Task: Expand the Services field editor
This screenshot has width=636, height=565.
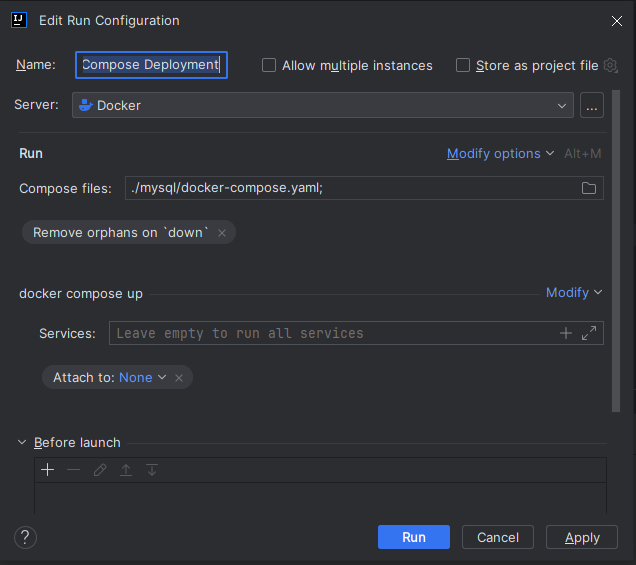Action: (x=589, y=333)
